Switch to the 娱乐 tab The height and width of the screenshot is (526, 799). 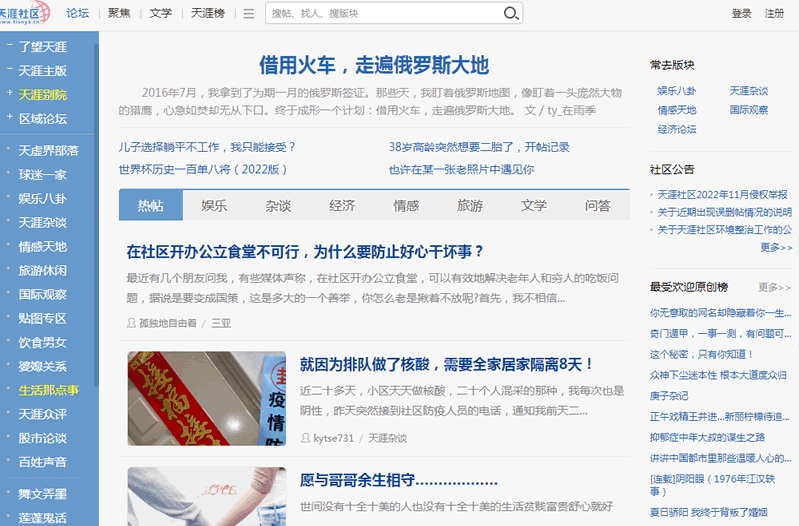coord(214,205)
